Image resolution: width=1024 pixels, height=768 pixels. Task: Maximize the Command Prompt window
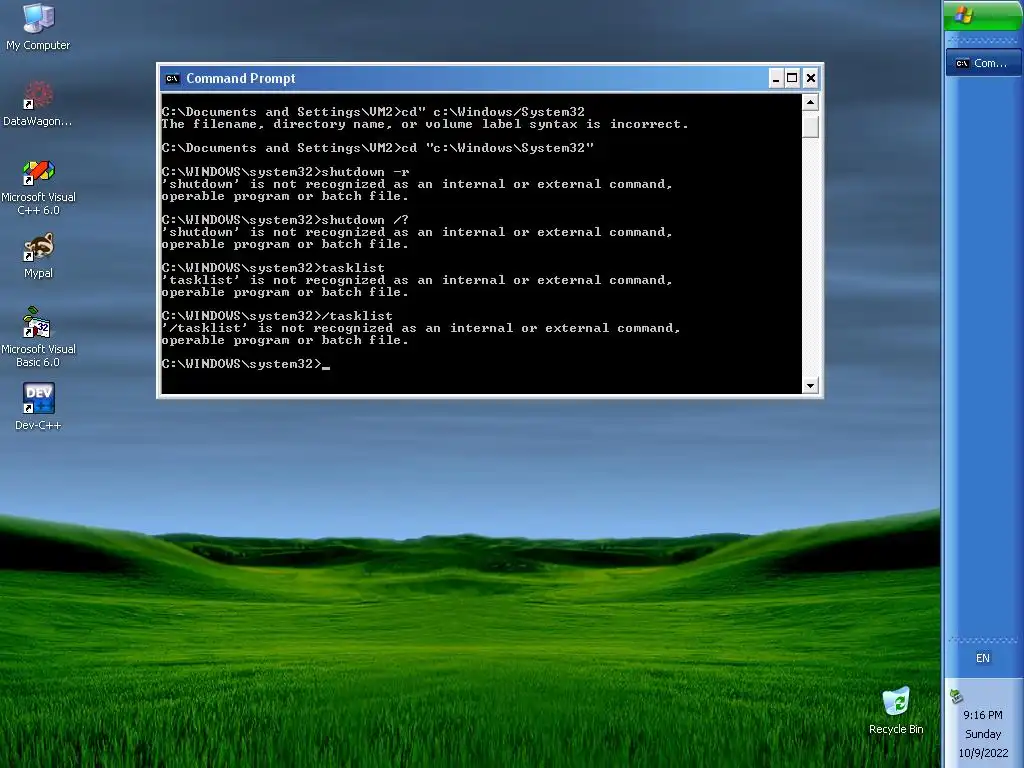[792, 78]
